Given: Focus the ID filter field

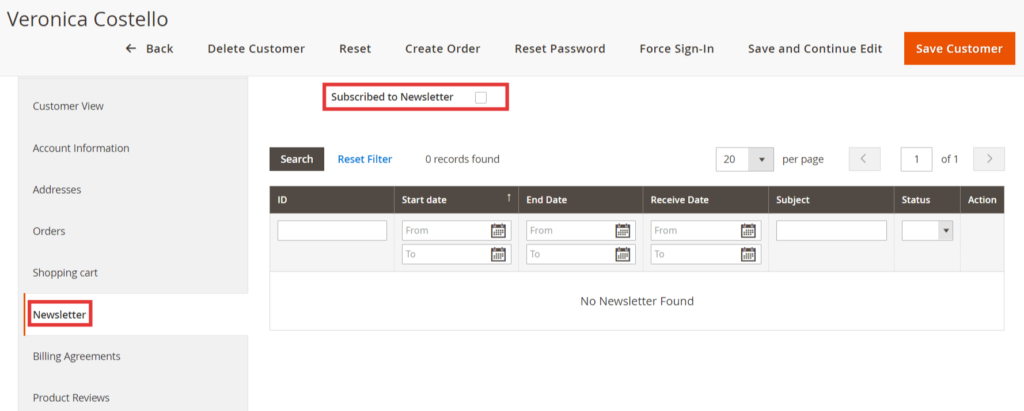Looking at the screenshot, I should click(x=332, y=231).
